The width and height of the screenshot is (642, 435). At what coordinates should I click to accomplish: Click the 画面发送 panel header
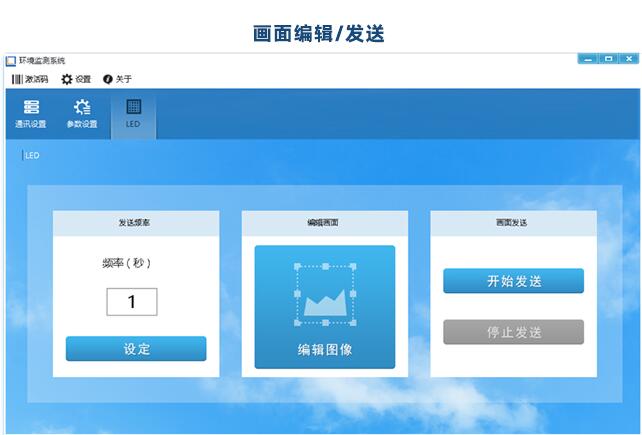click(x=512, y=223)
